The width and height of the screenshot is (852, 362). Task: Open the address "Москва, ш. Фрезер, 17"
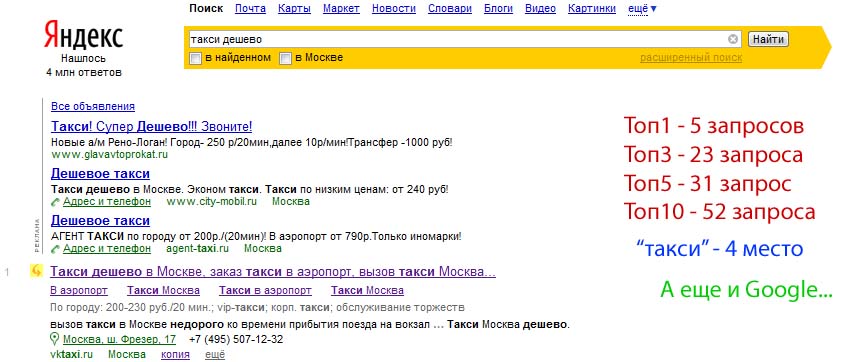pos(119,340)
